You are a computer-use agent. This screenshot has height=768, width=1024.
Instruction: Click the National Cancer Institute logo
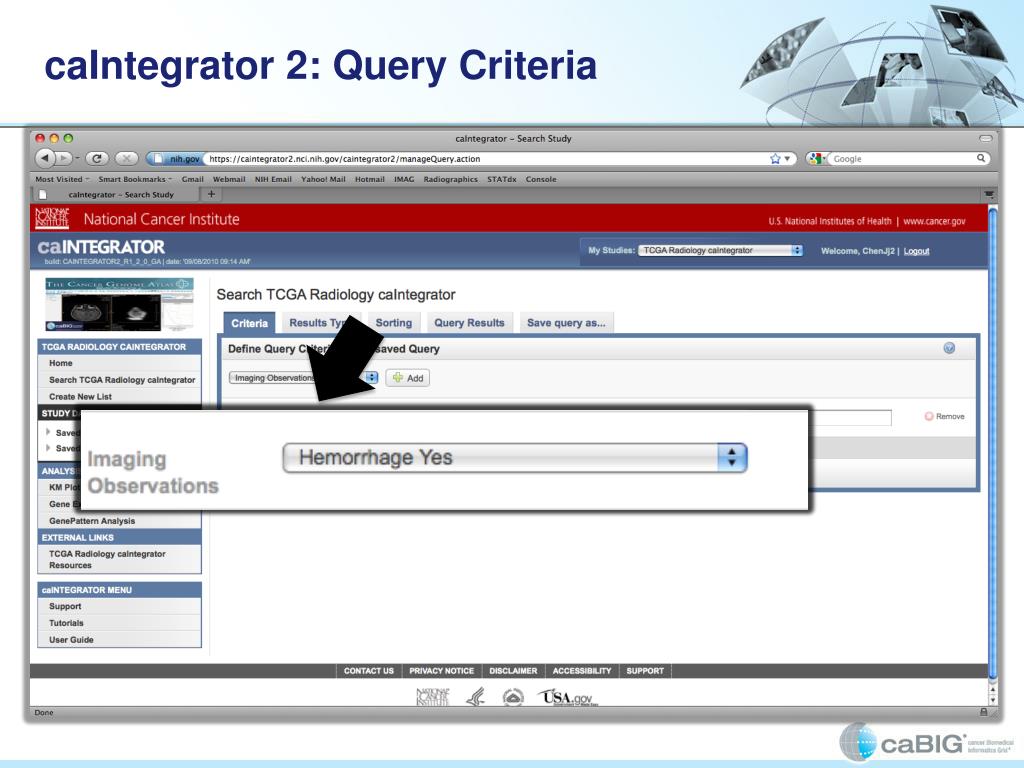coord(52,219)
